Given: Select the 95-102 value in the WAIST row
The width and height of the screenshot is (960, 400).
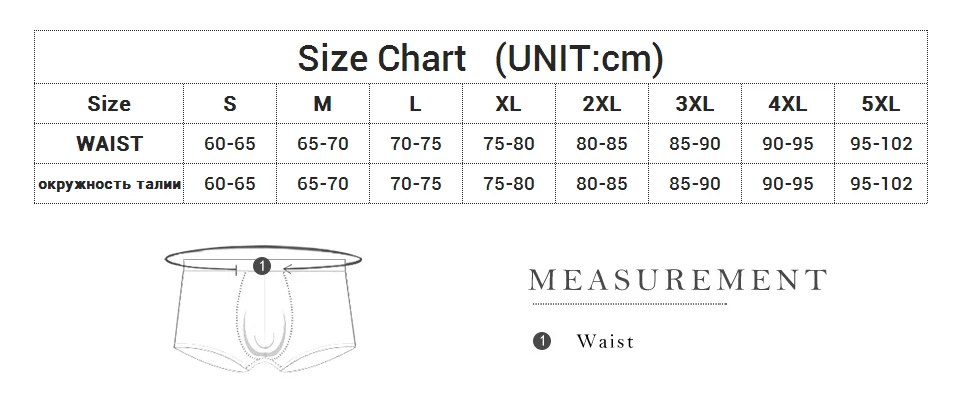Looking at the screenshot, I should (880, 143).
